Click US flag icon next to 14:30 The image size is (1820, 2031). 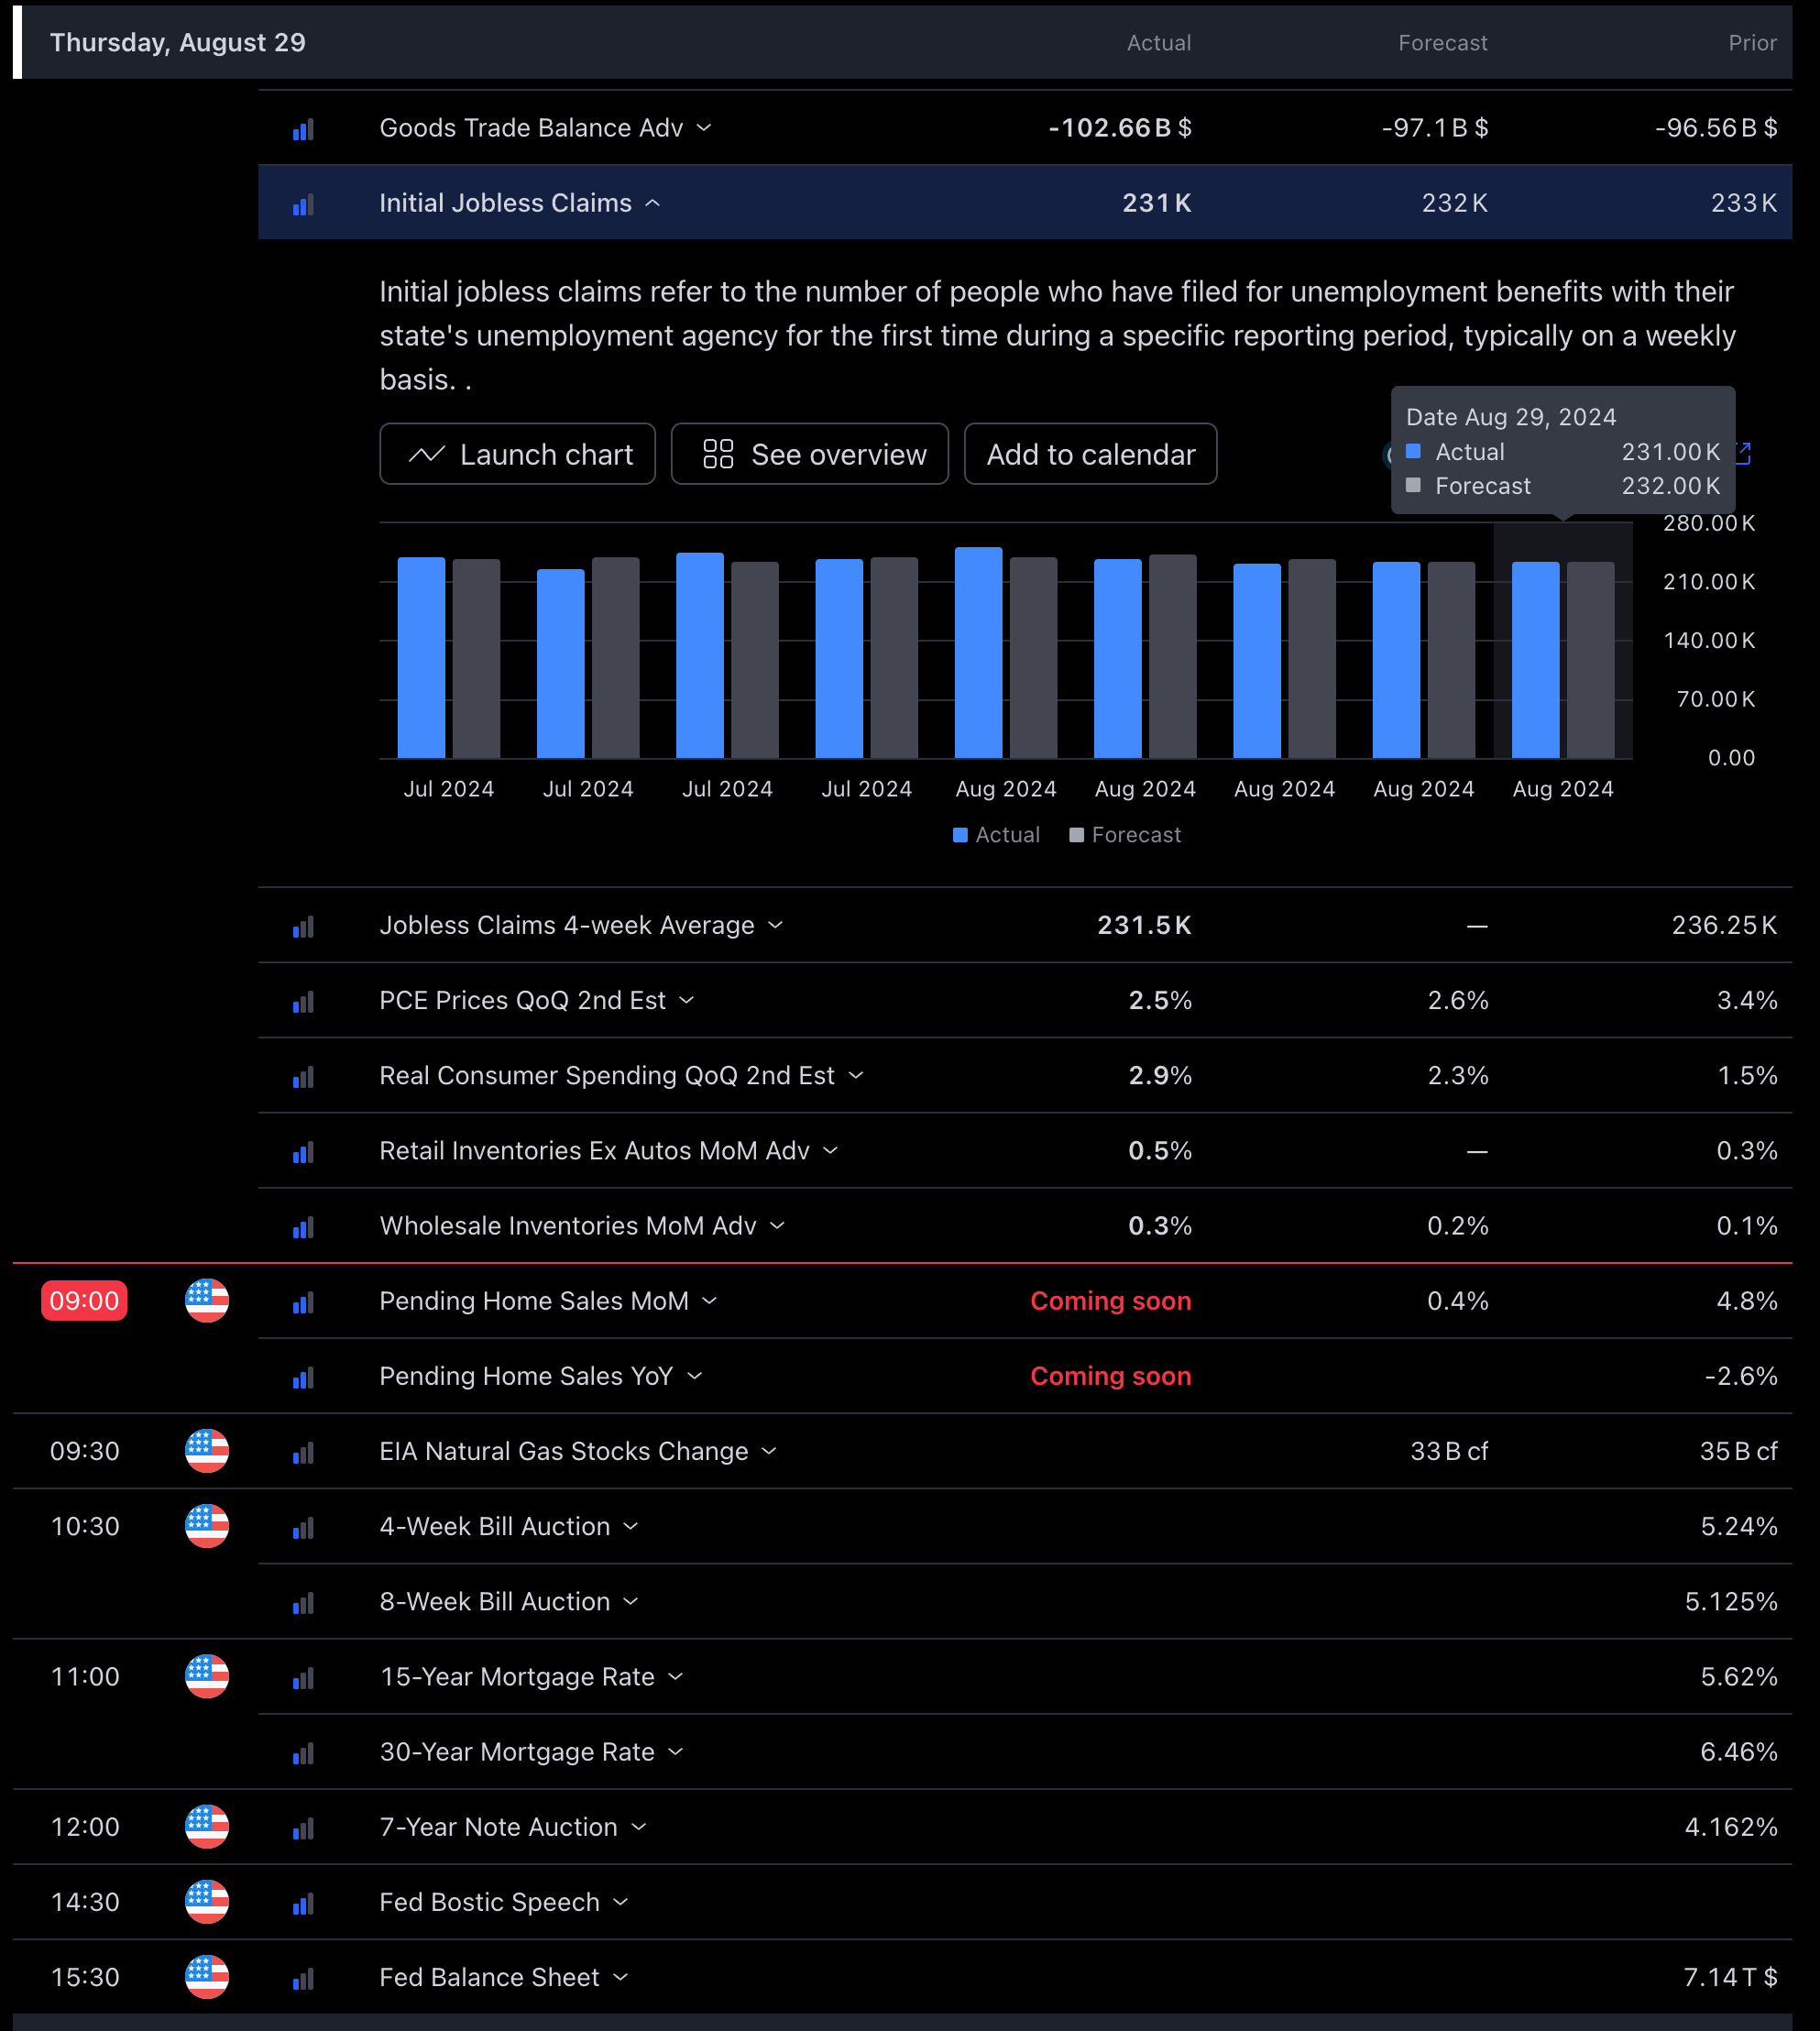click(x=207, y=1901)
